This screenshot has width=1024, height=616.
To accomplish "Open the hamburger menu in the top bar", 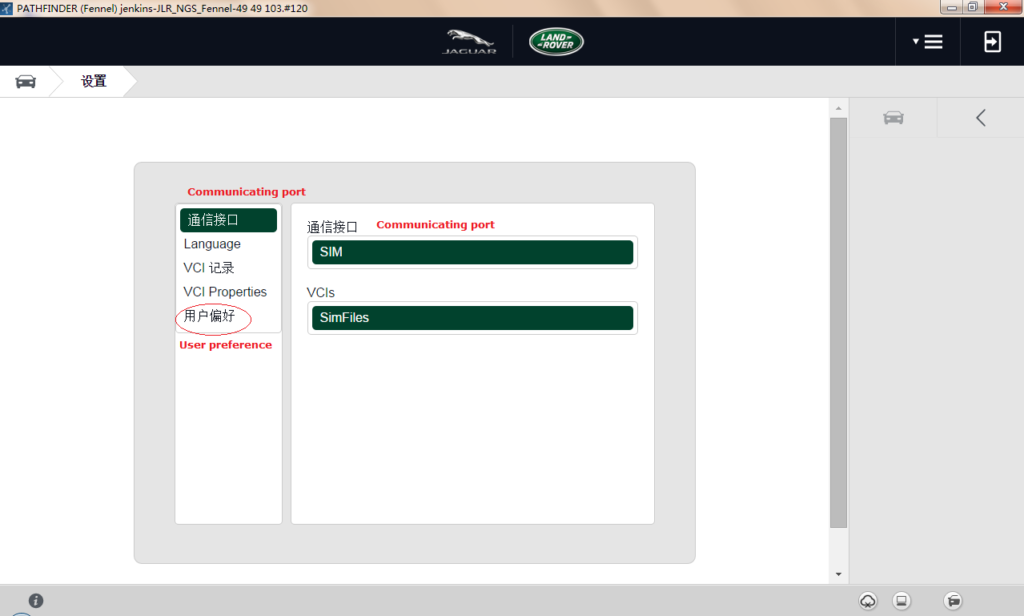I will coord(936,41).
